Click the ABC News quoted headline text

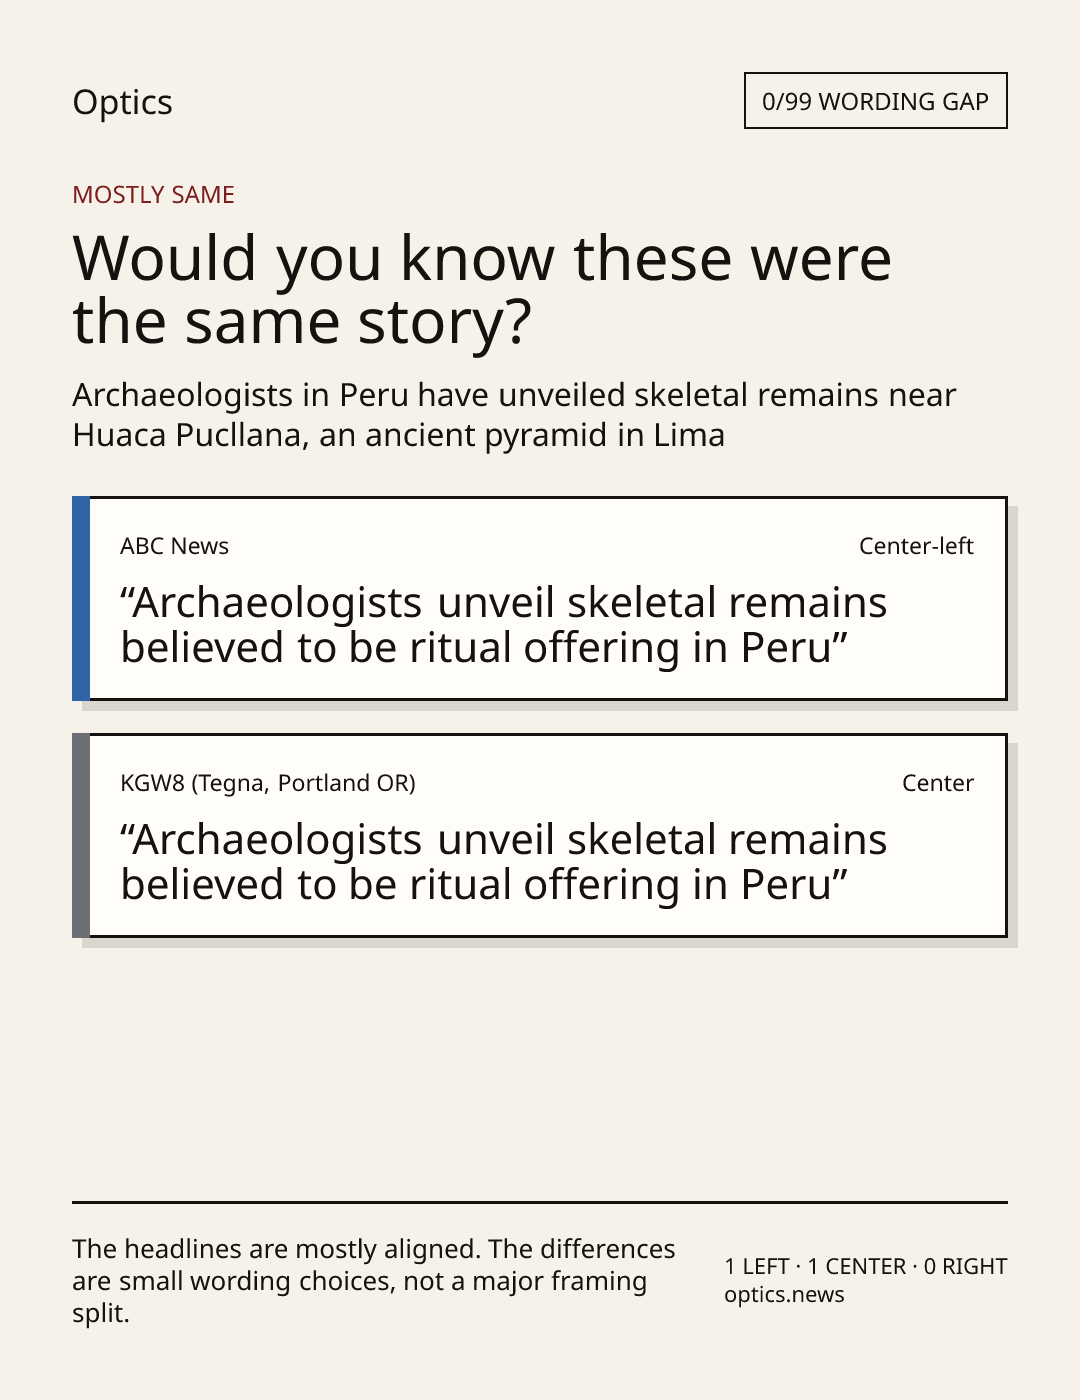click(x=504, y=625)
